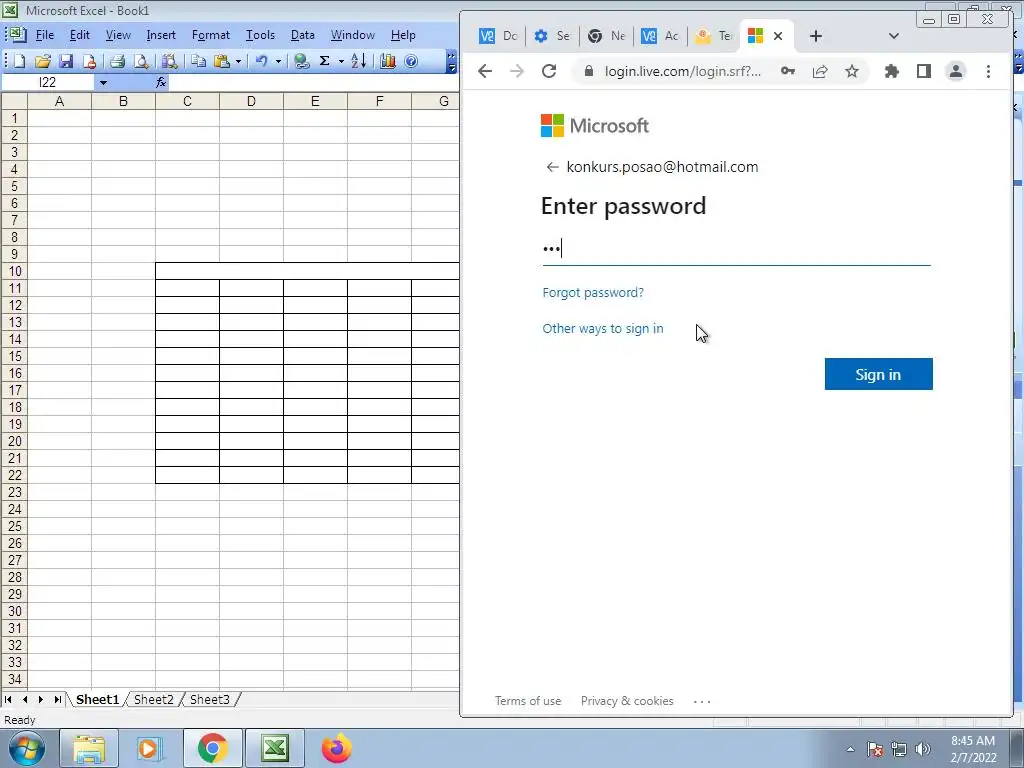Paste using Excel's clipboard Paste icon

pyautogui.click(x=222, y=61)
